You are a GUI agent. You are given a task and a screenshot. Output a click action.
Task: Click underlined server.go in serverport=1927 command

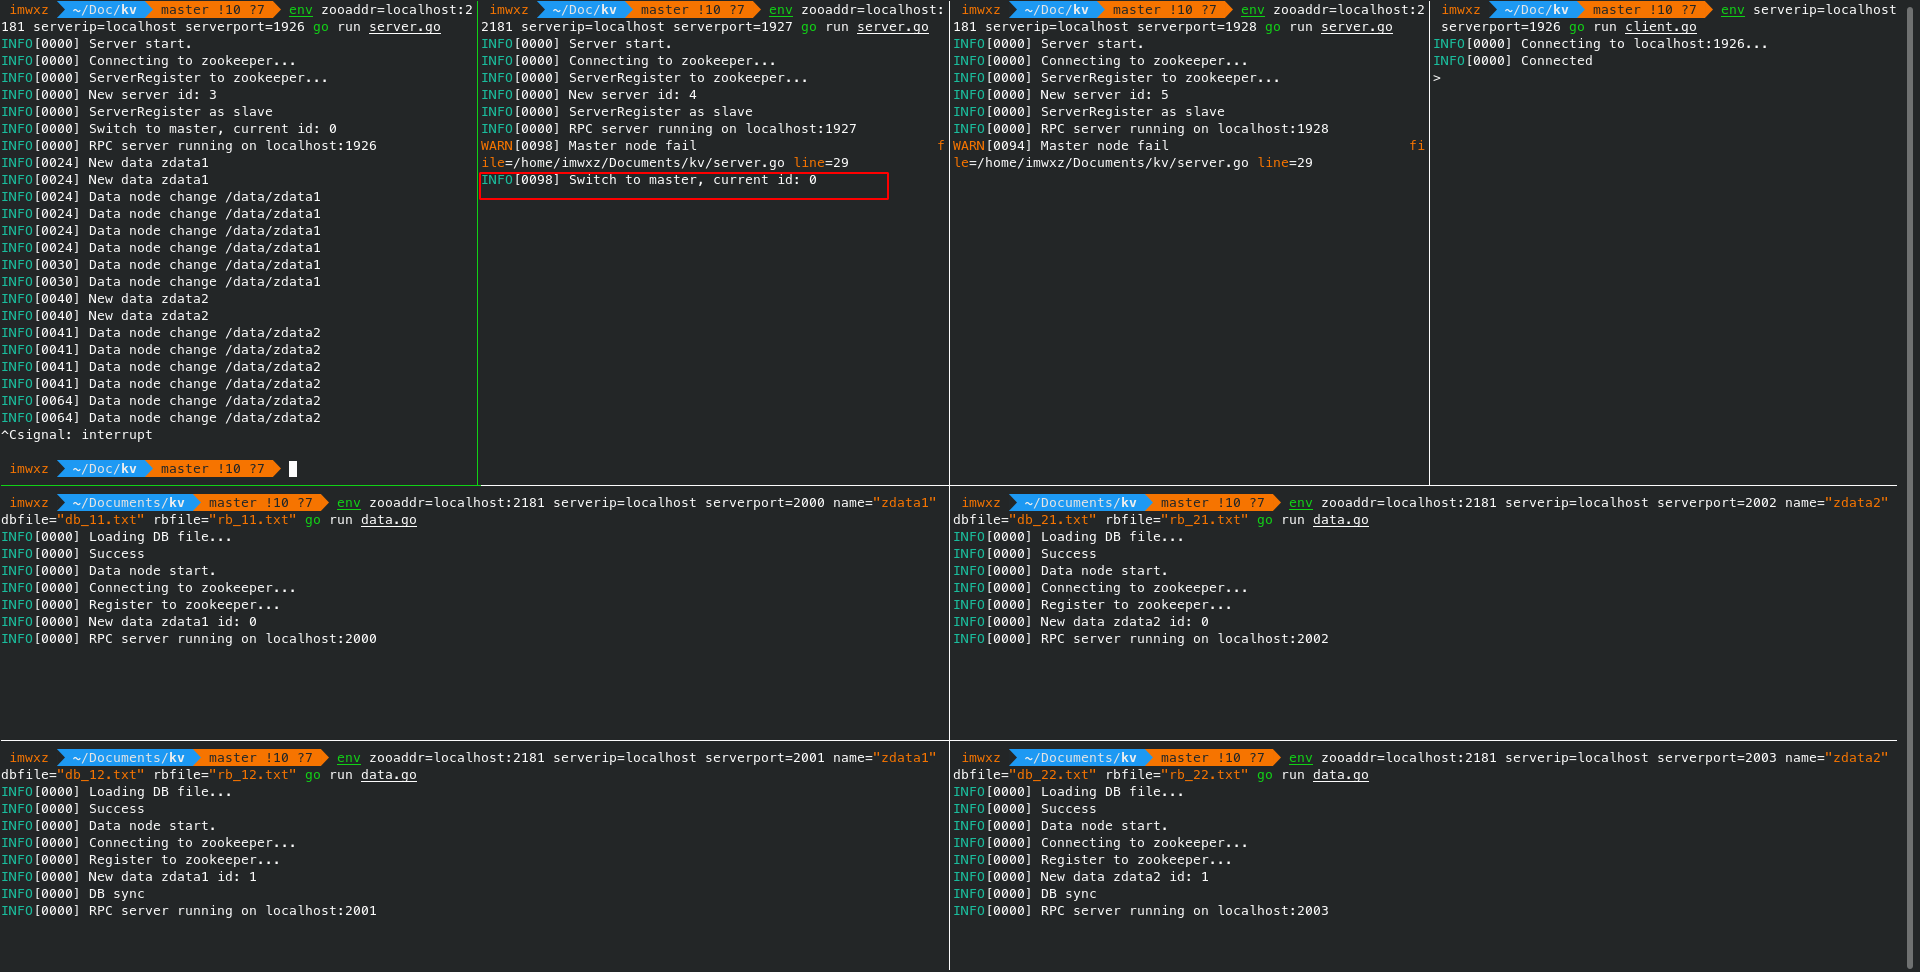click(893, 27)
